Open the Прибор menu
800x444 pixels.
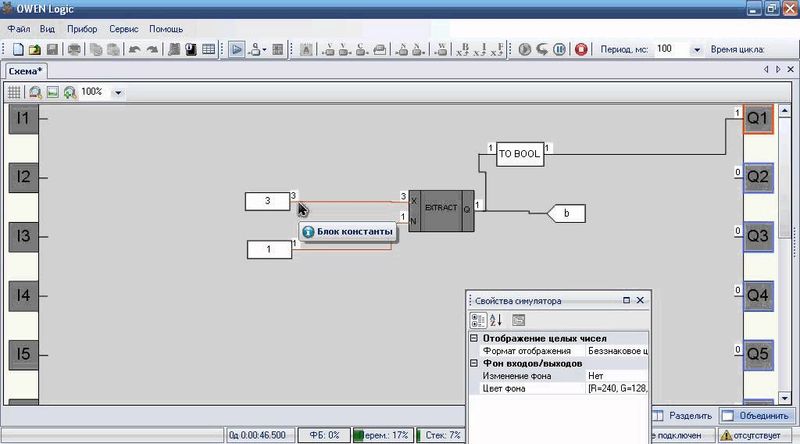point(82,30)
